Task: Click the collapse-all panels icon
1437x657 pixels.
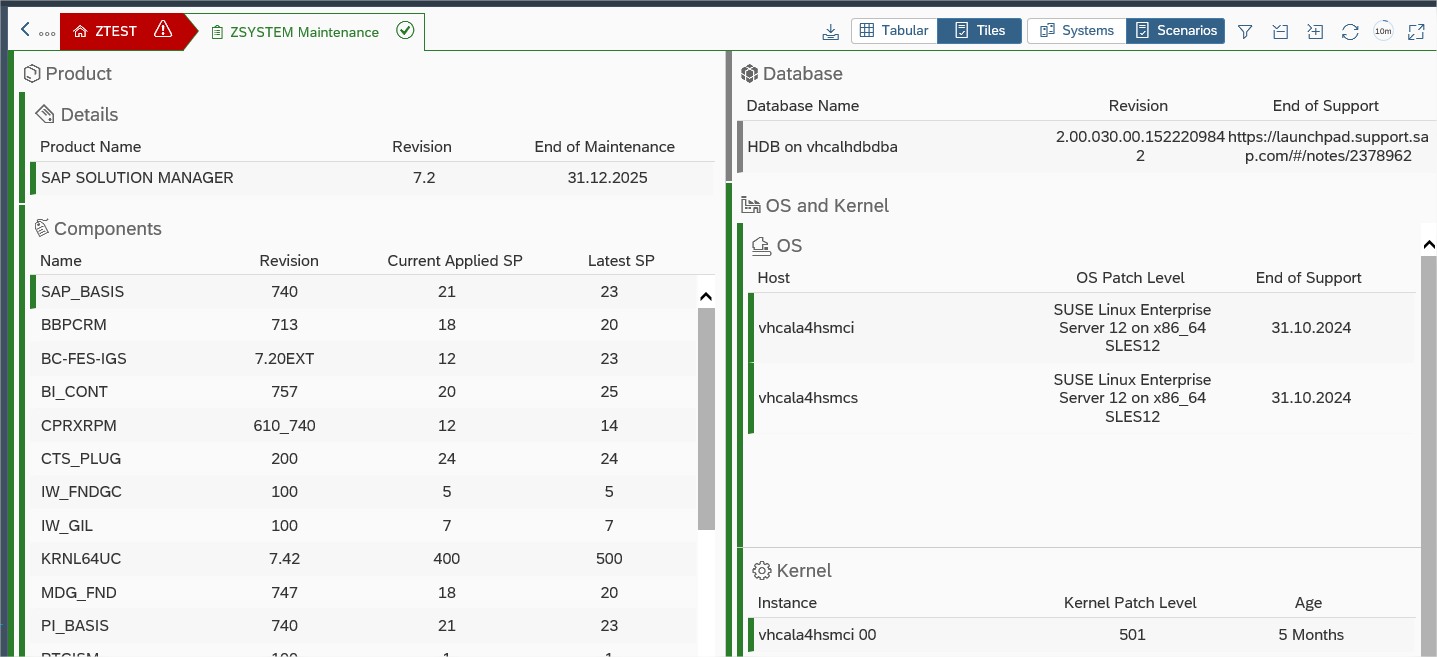Action: point(1280,32)
